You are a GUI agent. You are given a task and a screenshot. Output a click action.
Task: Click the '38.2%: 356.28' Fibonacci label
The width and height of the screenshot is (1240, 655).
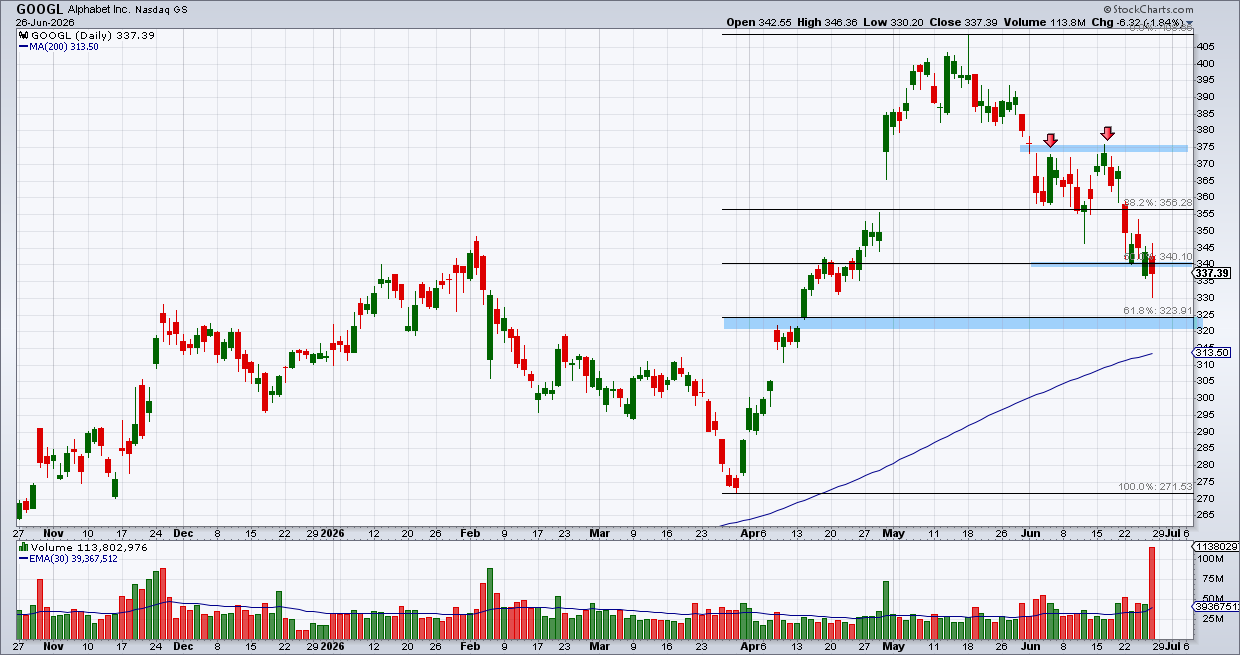coord(1158,203)
